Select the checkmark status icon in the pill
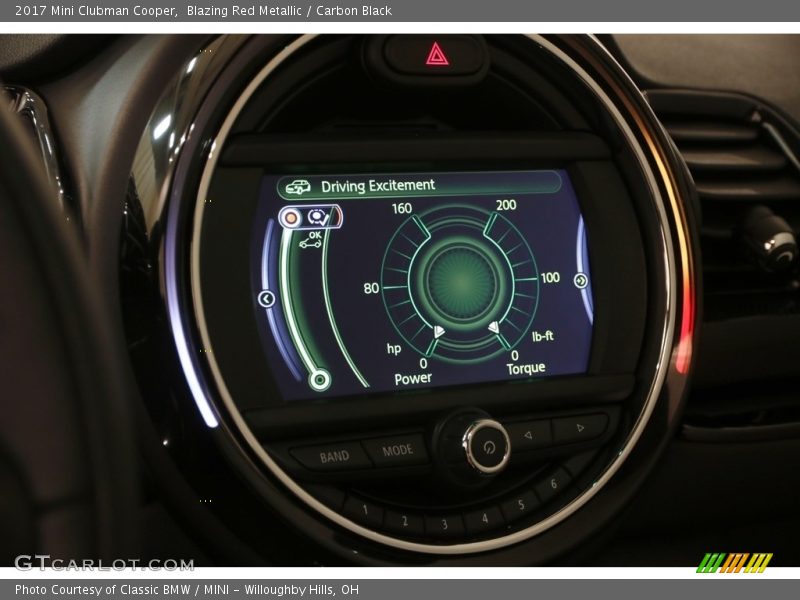The width and height of the screenshot is (800, 600). tap(318, 218)
